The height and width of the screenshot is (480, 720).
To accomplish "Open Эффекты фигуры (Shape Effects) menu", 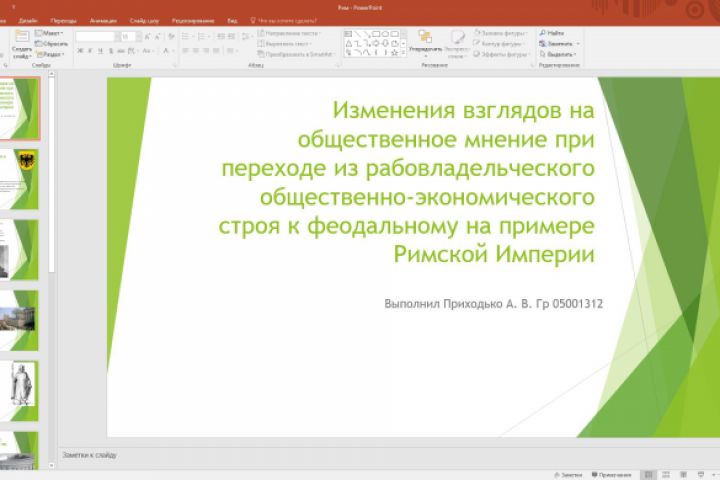I will tap(501, 54).
